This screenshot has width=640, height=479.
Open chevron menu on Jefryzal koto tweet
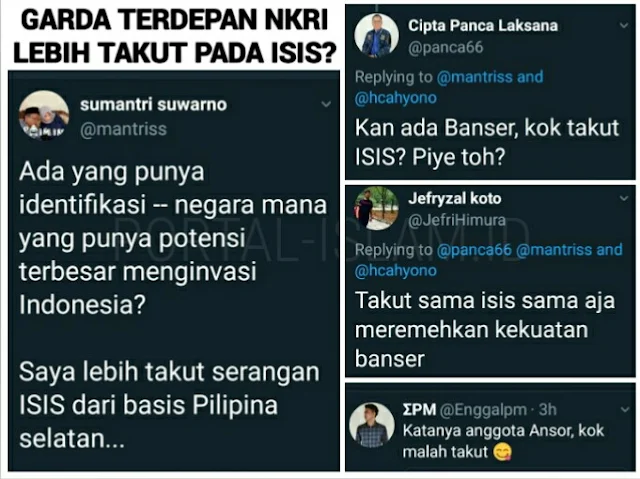pyautogui.click(x=624, y=199)
